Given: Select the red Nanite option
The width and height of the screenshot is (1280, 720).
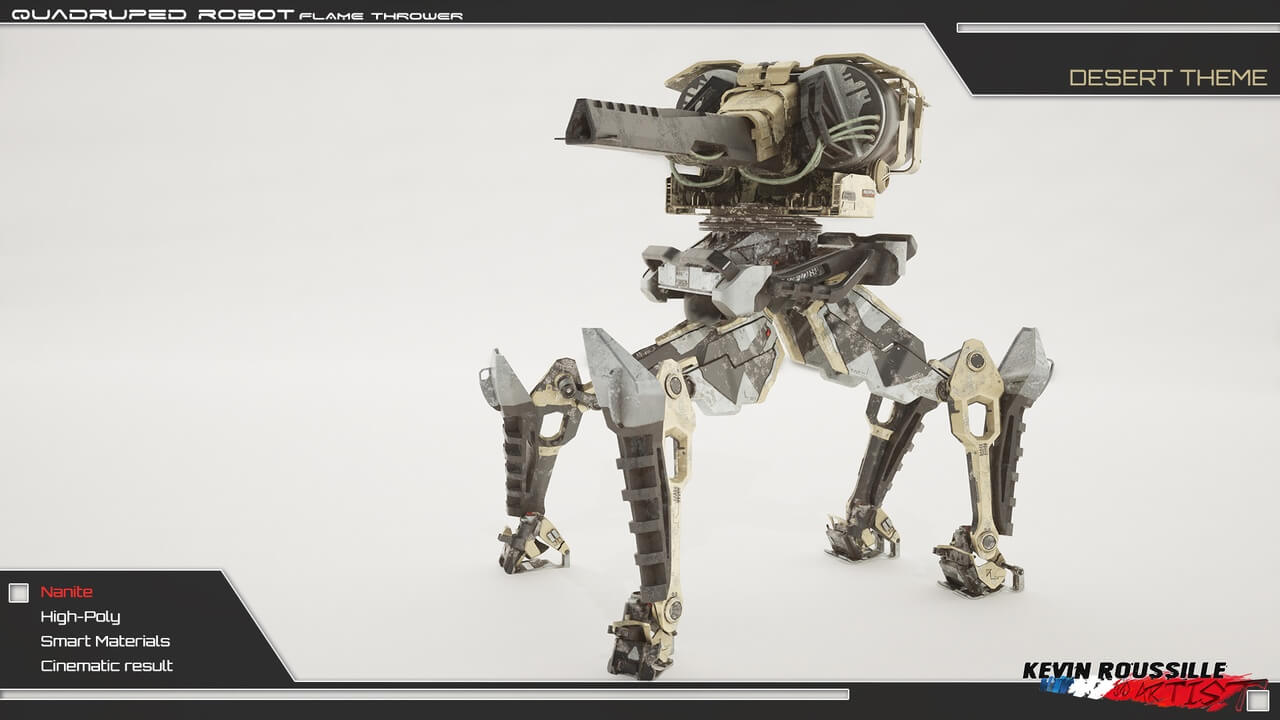Looking at the screenshot, I should pyautogui.click(x=66, y=592).
